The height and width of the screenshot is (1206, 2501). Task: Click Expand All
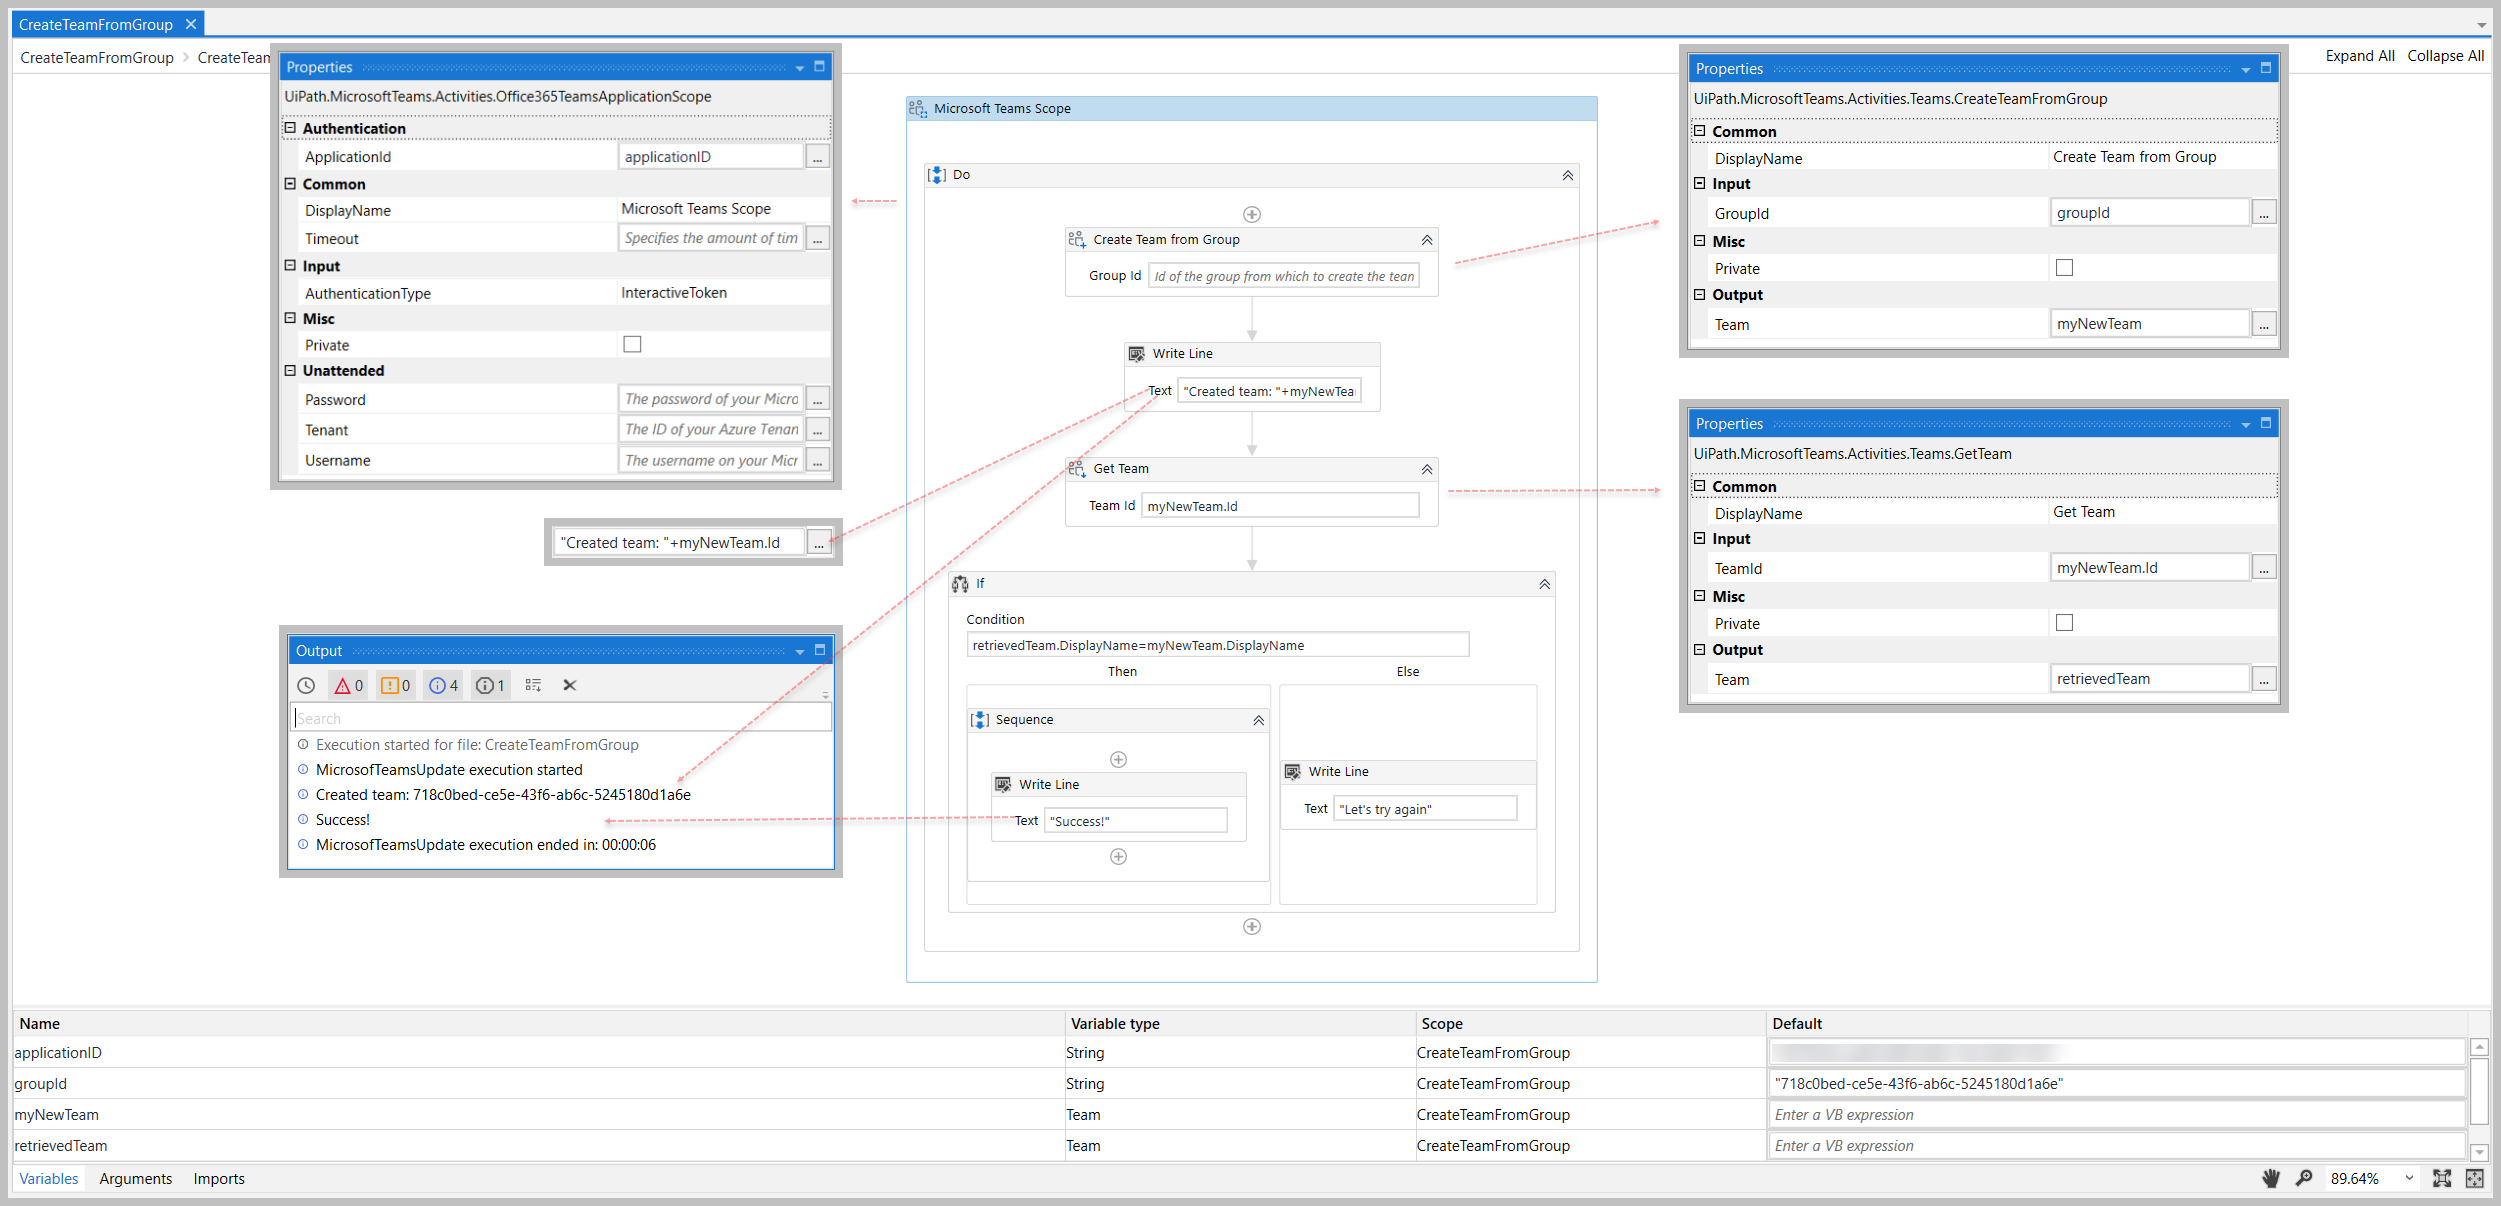(2359, 56)
